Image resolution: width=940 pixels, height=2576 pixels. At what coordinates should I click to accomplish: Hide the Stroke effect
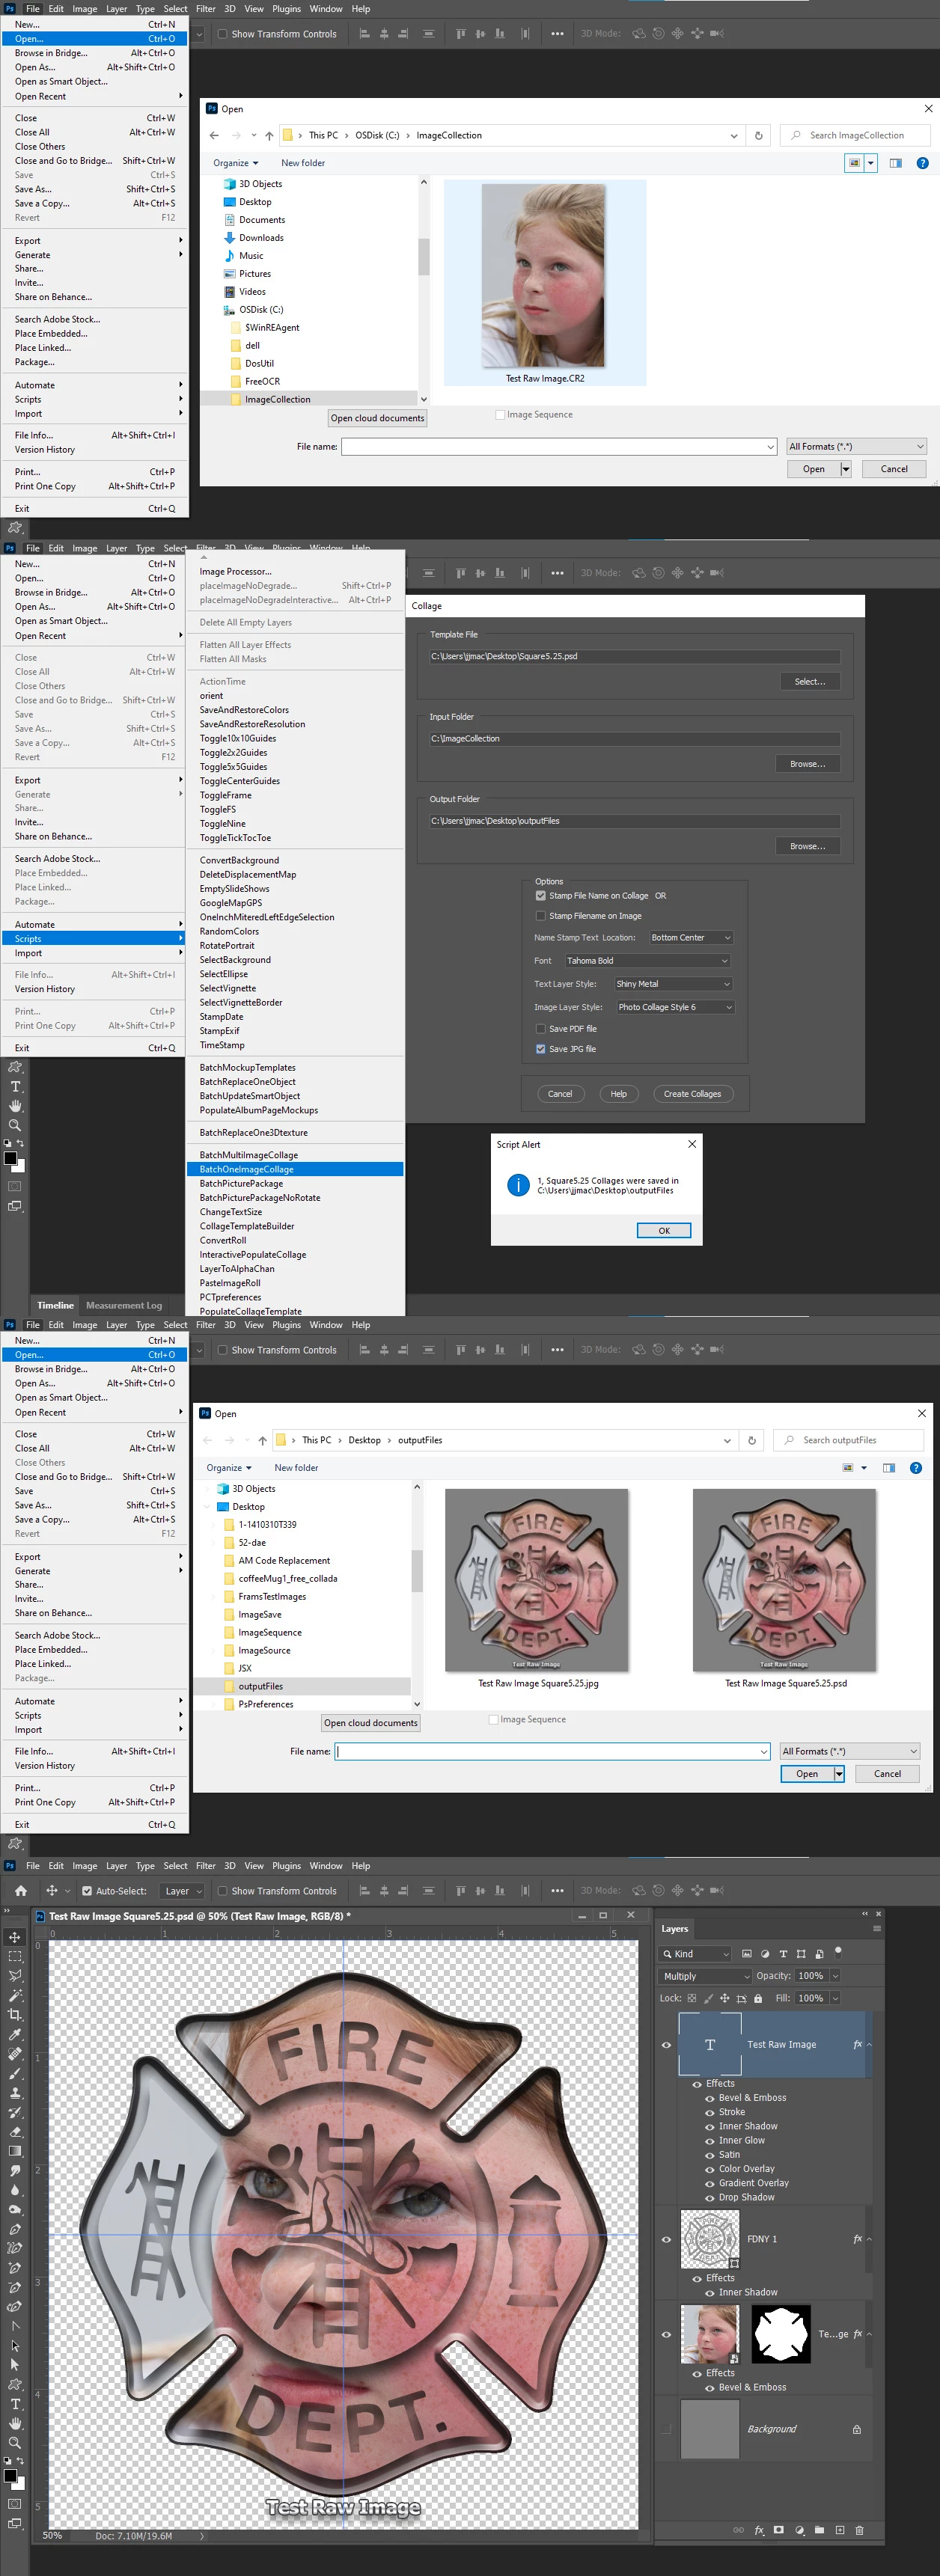710,2112
